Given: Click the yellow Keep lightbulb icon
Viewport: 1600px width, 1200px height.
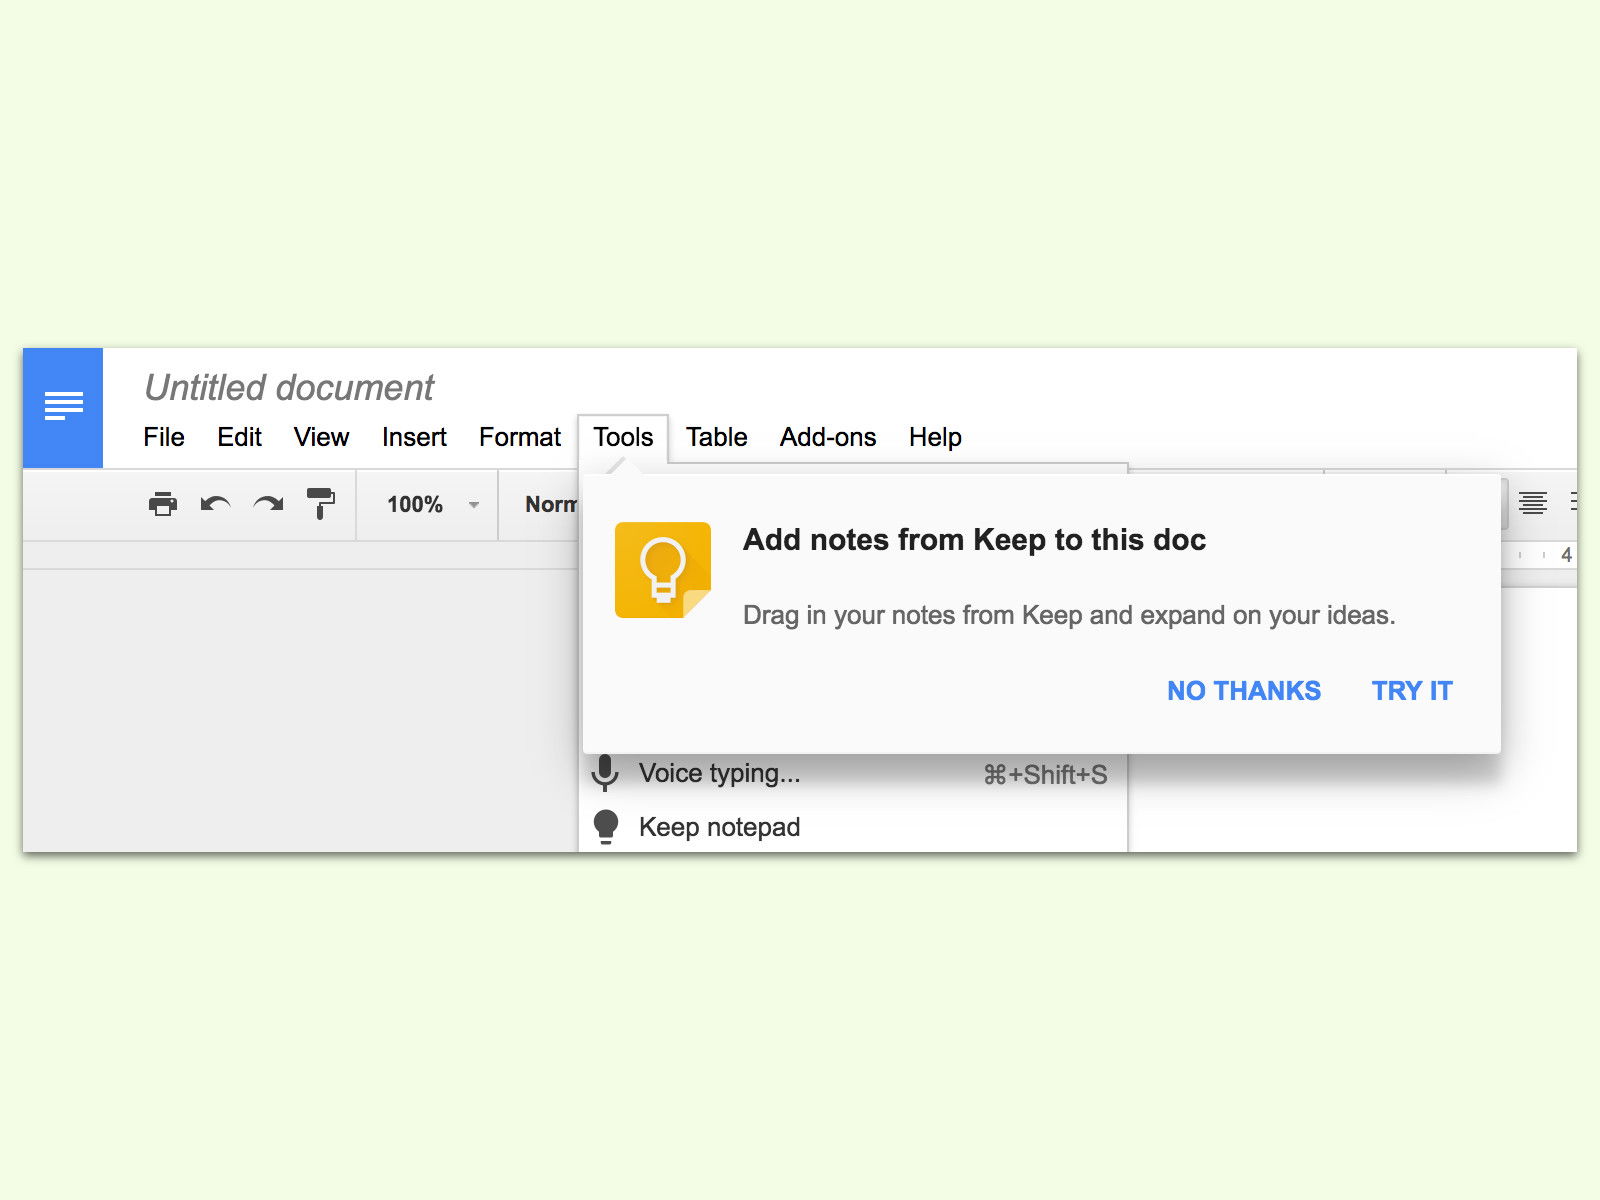Looking at the screenshot, I should click(x=663, y=570).
